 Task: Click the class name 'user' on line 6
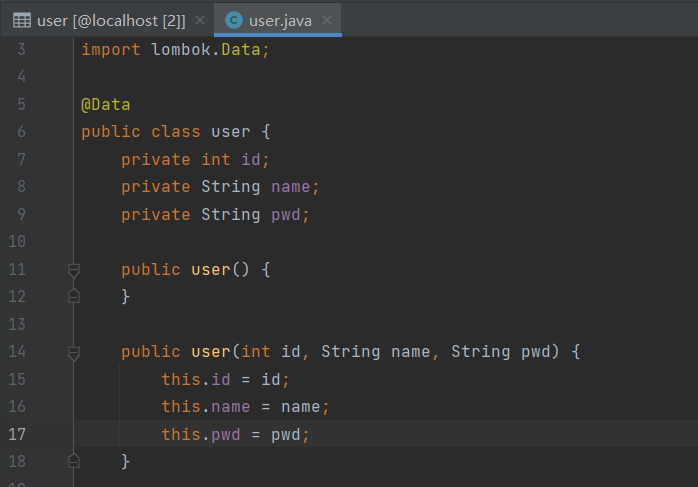(x=231, y=132)
